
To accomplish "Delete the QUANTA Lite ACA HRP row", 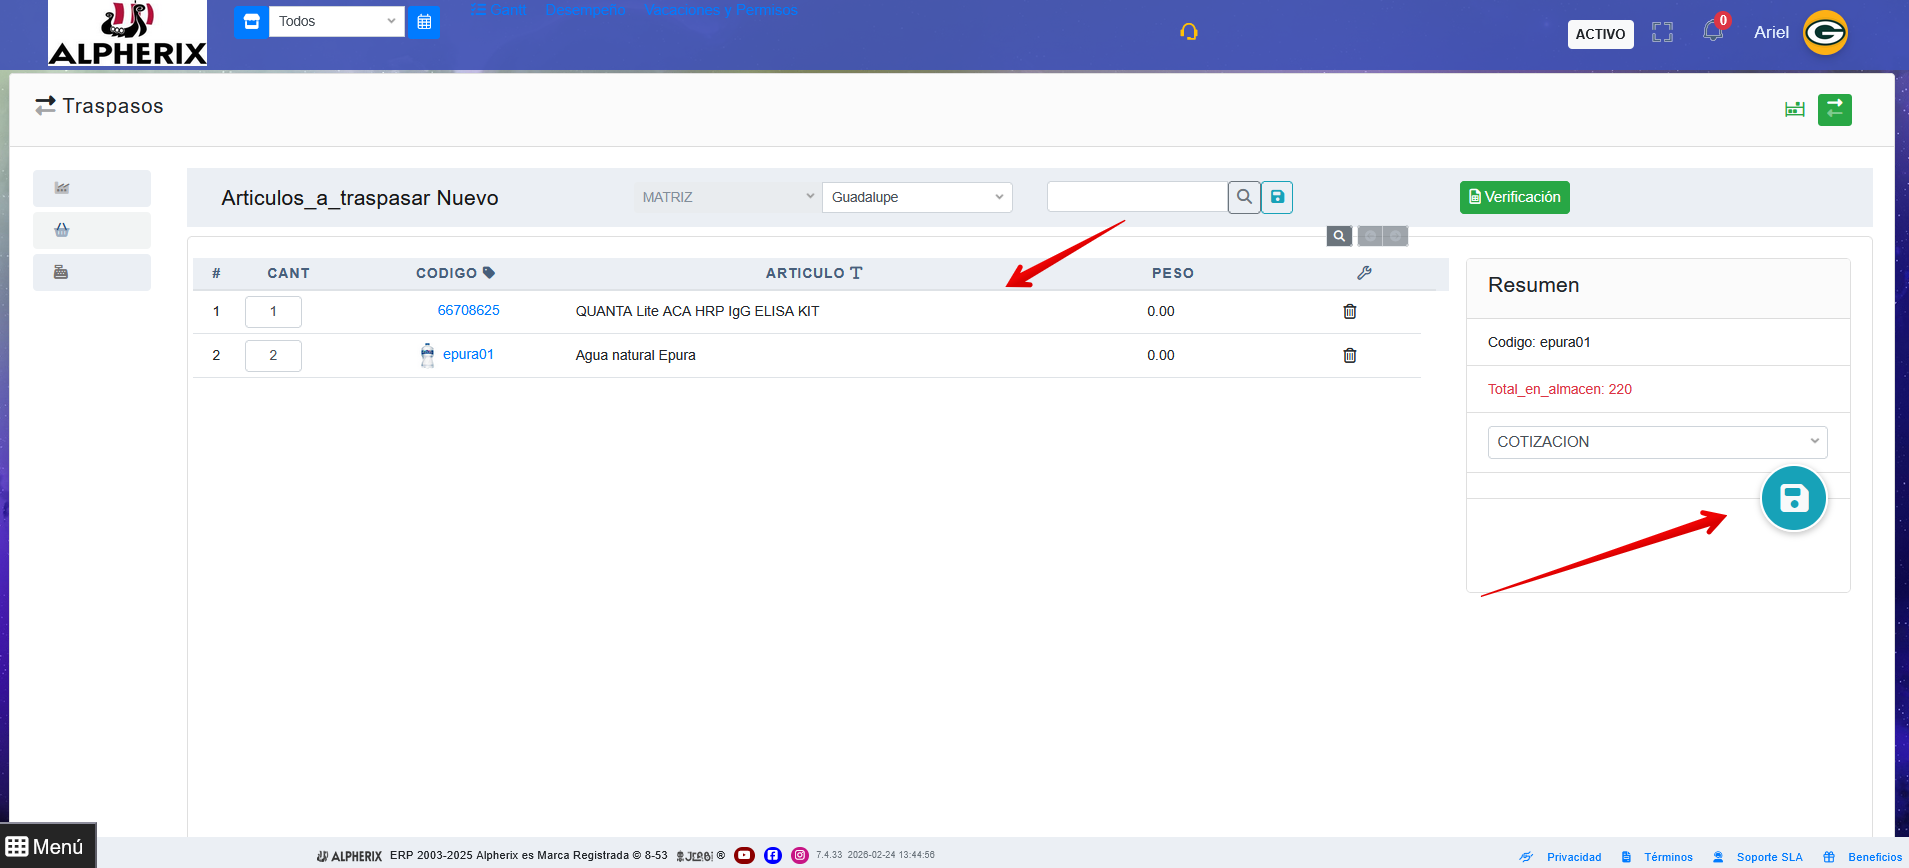I will [1349, 312].
